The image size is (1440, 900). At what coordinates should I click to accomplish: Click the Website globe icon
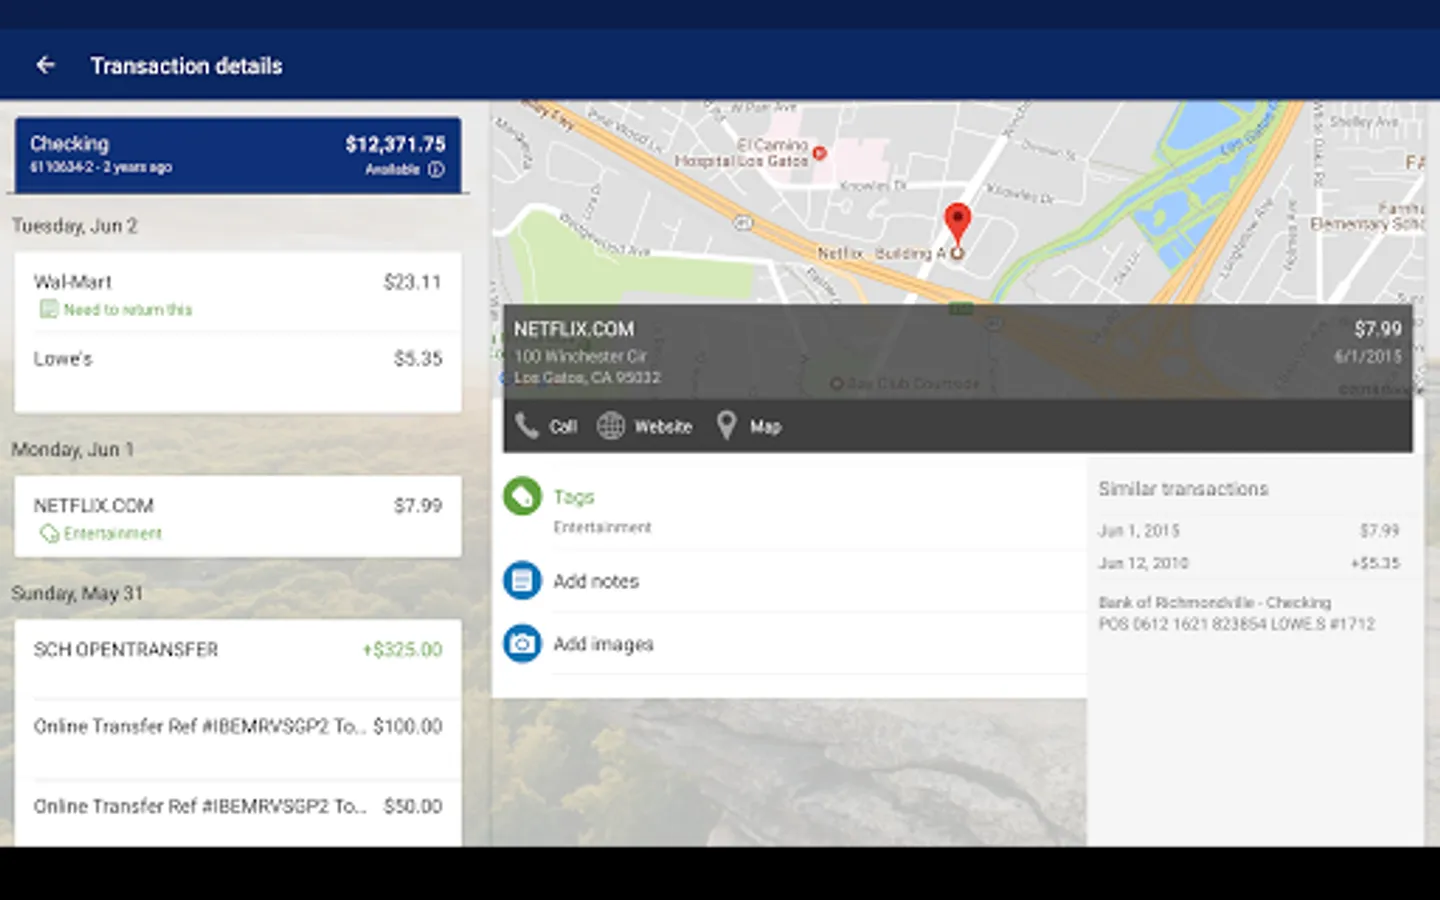click(x=610, y=426)
